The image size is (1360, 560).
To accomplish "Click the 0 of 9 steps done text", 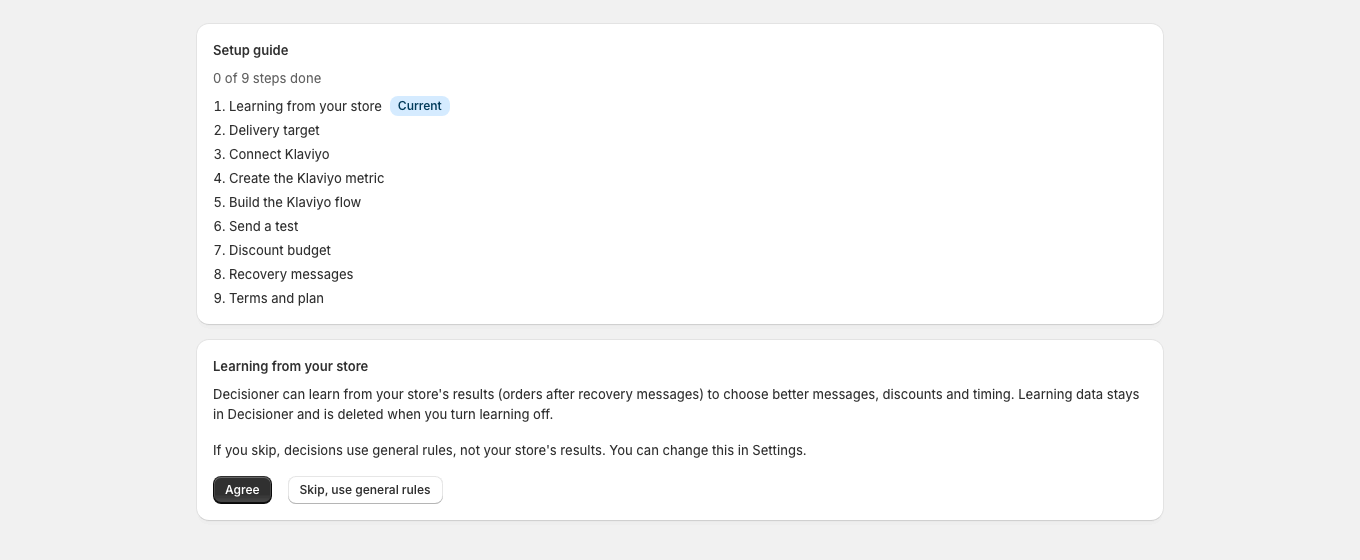I will pyautogui.click(x=267, y=78).
